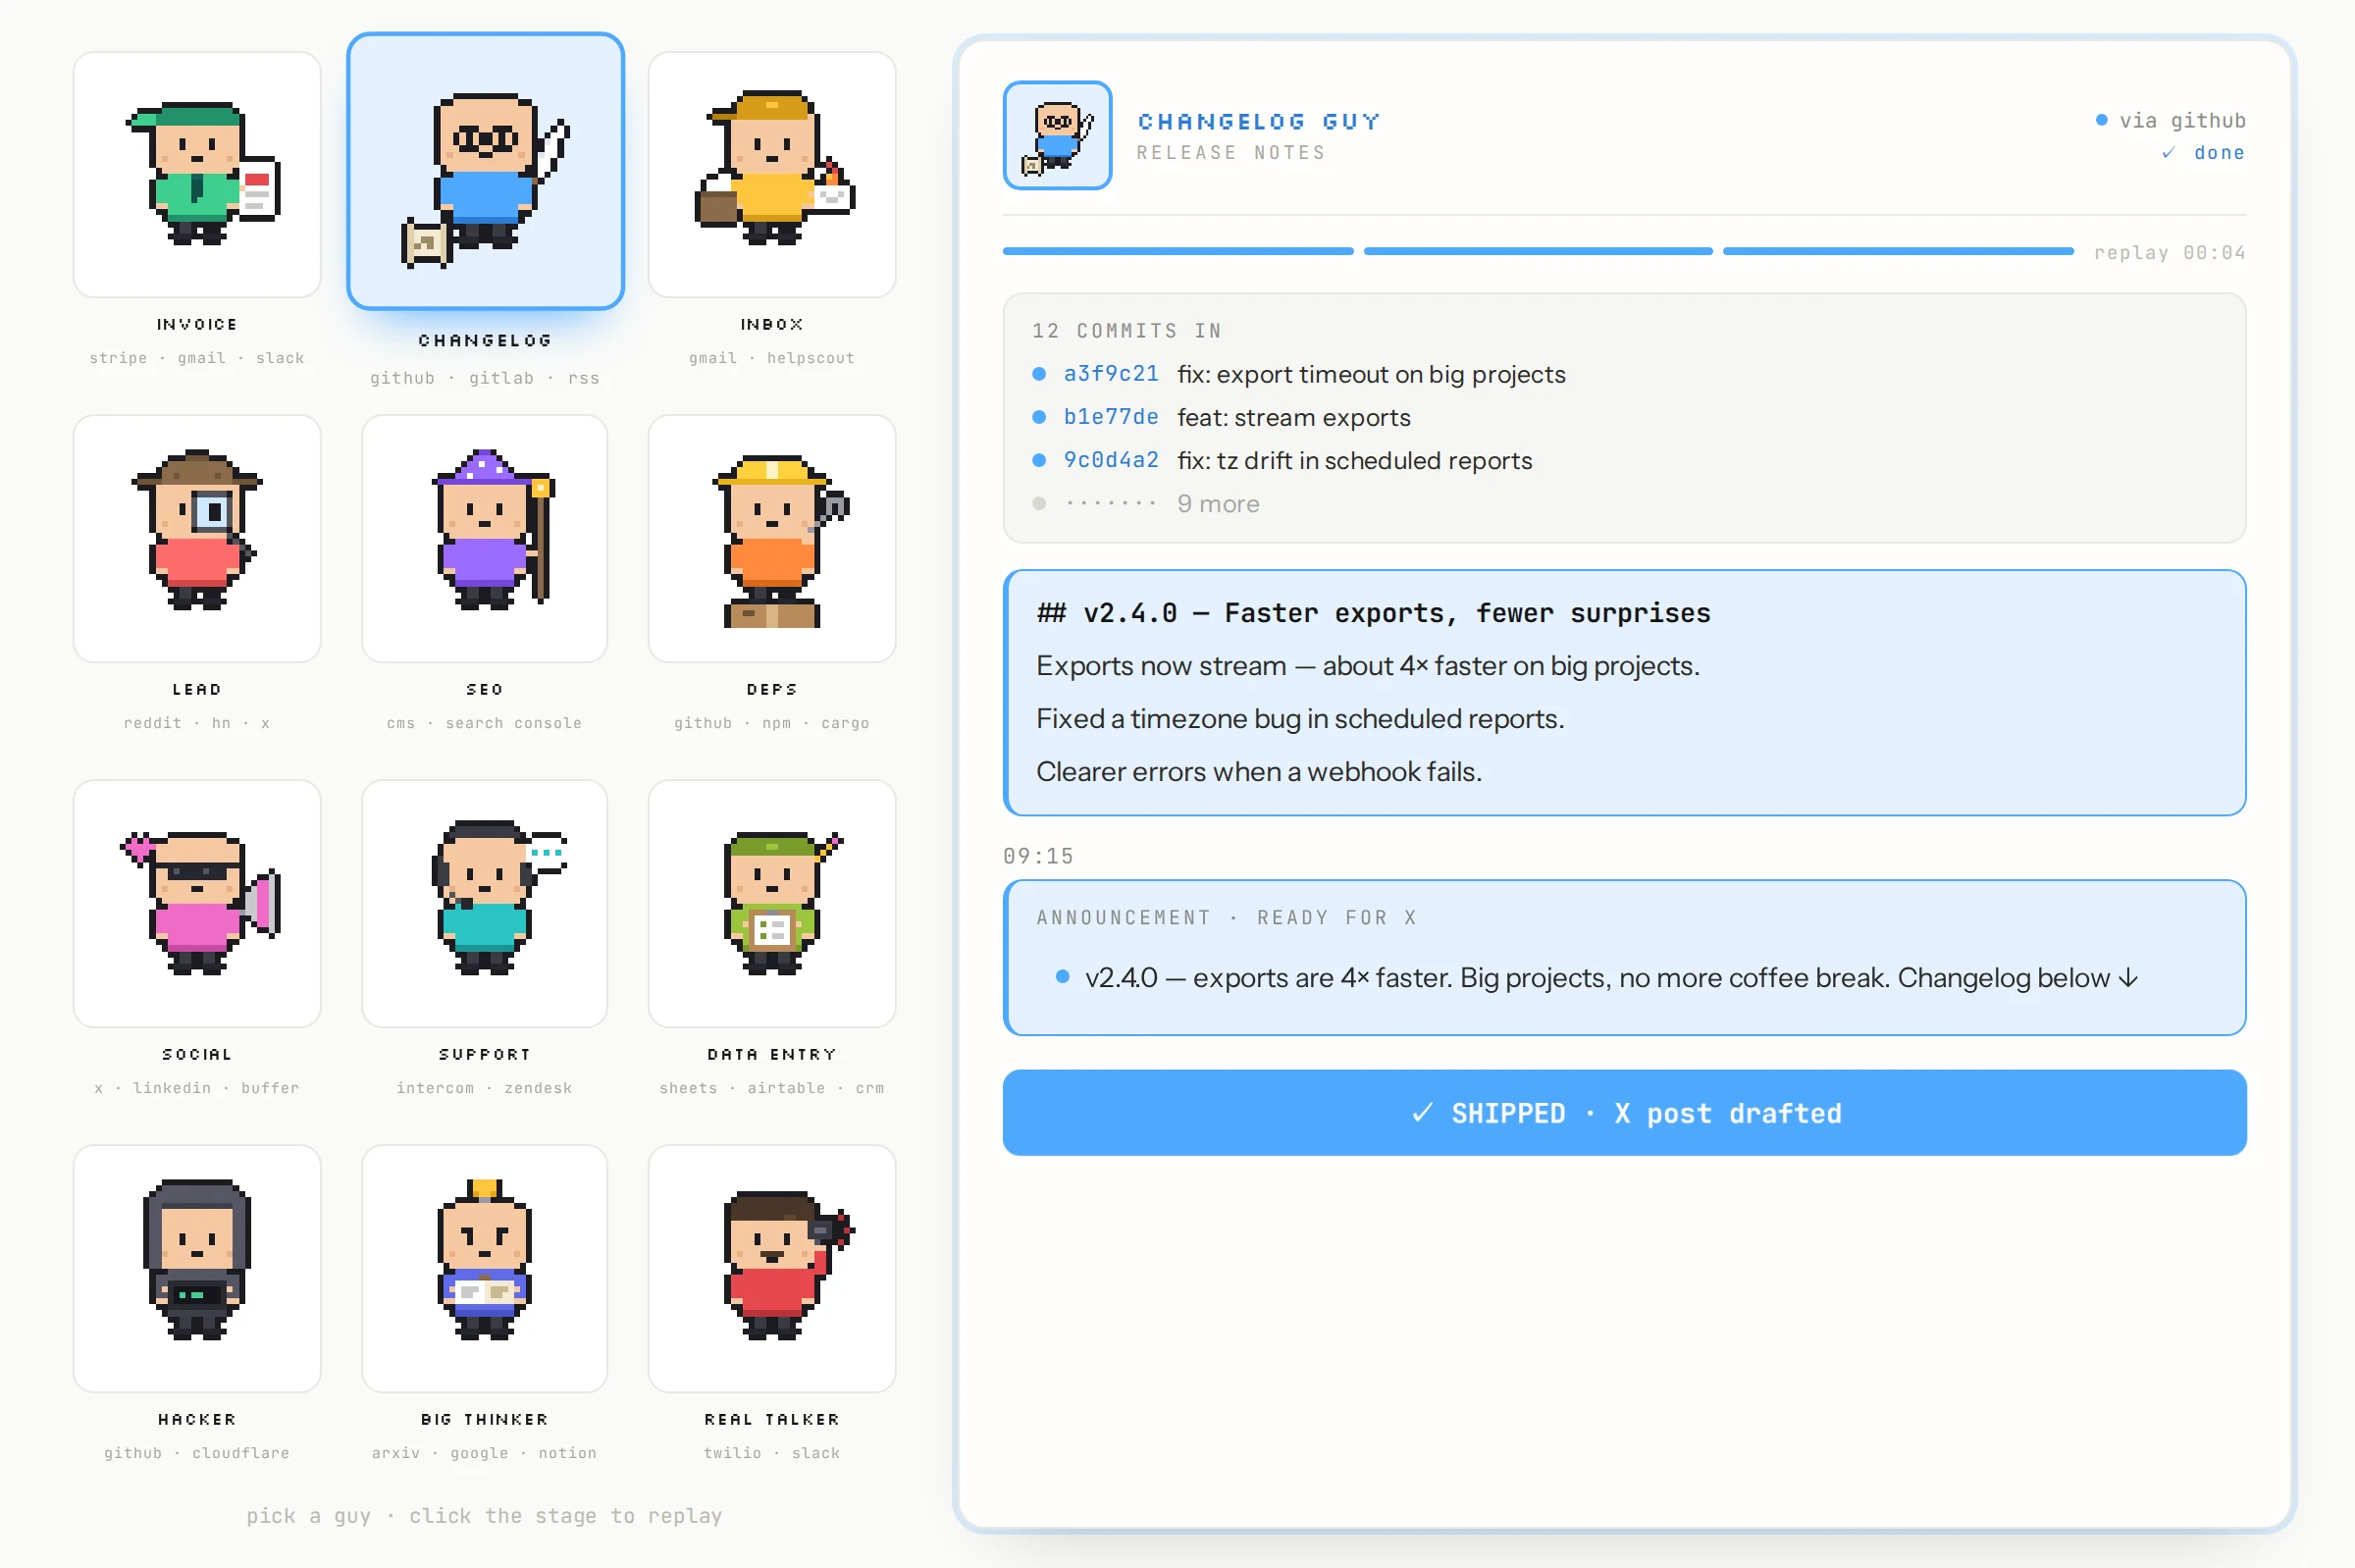Image resolution: width=2355 pixels, height=1568 pixels.
Task: Select the Support guy with headset
Action: (485, 903)
